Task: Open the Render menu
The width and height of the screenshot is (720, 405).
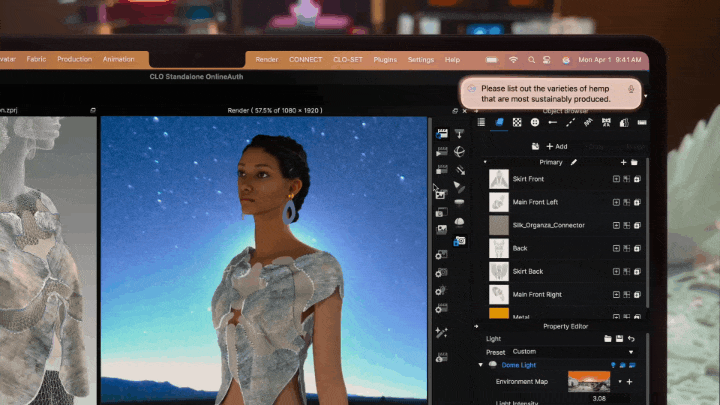Action: click(x=267, y=60)
